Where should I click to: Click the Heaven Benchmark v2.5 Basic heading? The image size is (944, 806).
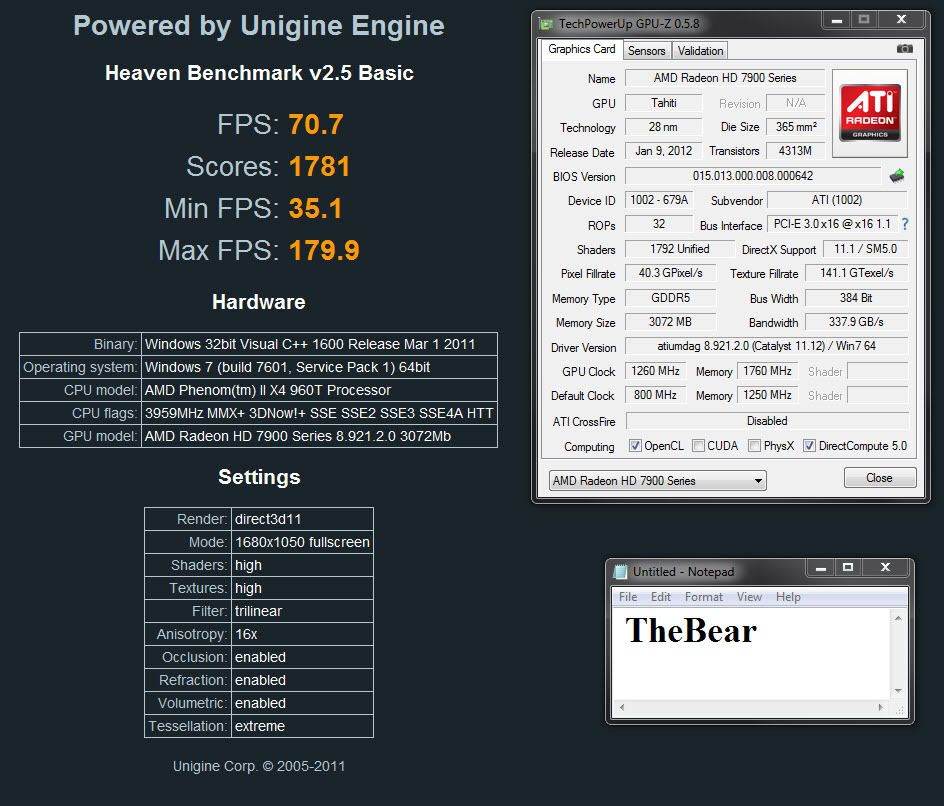pos(259,73)
